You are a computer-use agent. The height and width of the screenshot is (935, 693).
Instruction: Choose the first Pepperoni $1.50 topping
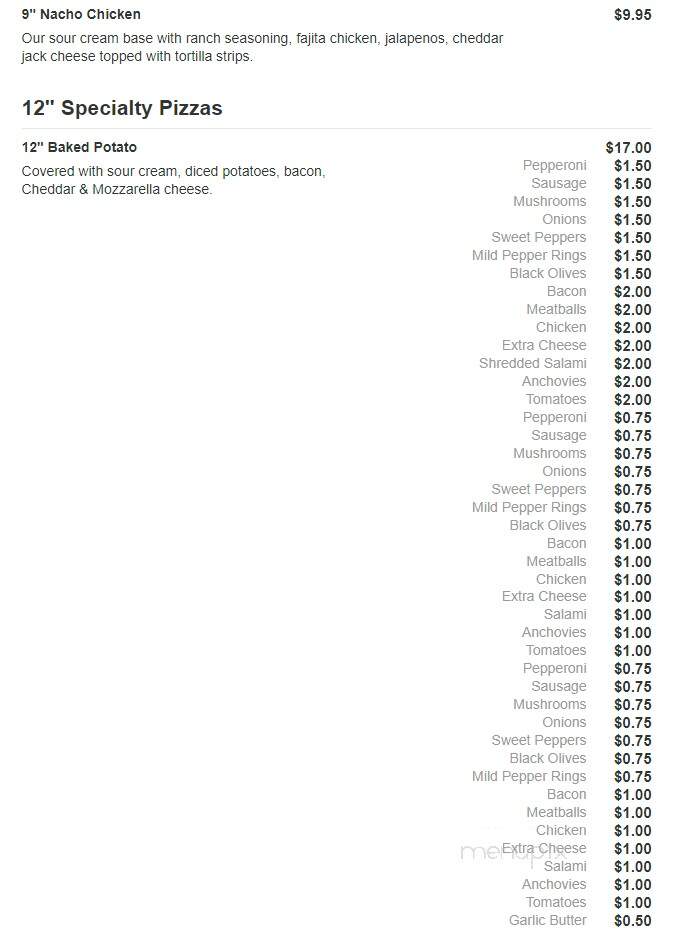coord(555,165)
